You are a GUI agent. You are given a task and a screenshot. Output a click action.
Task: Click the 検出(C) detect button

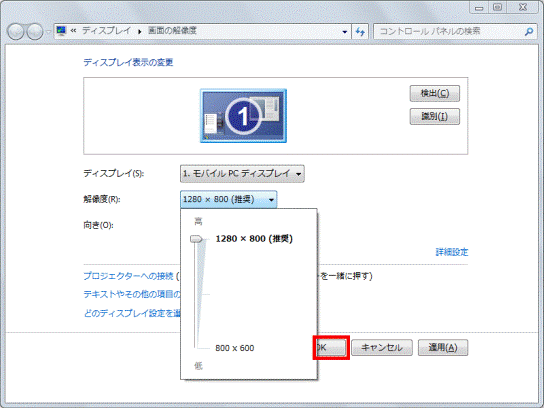point(435,93)
